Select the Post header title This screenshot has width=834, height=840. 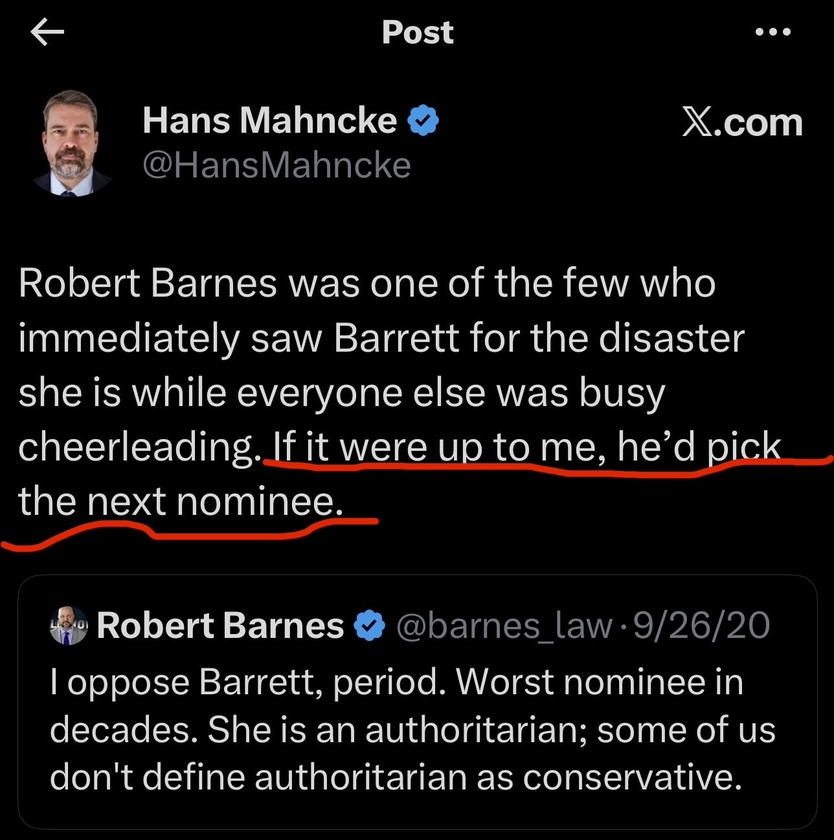pos(417,32)
